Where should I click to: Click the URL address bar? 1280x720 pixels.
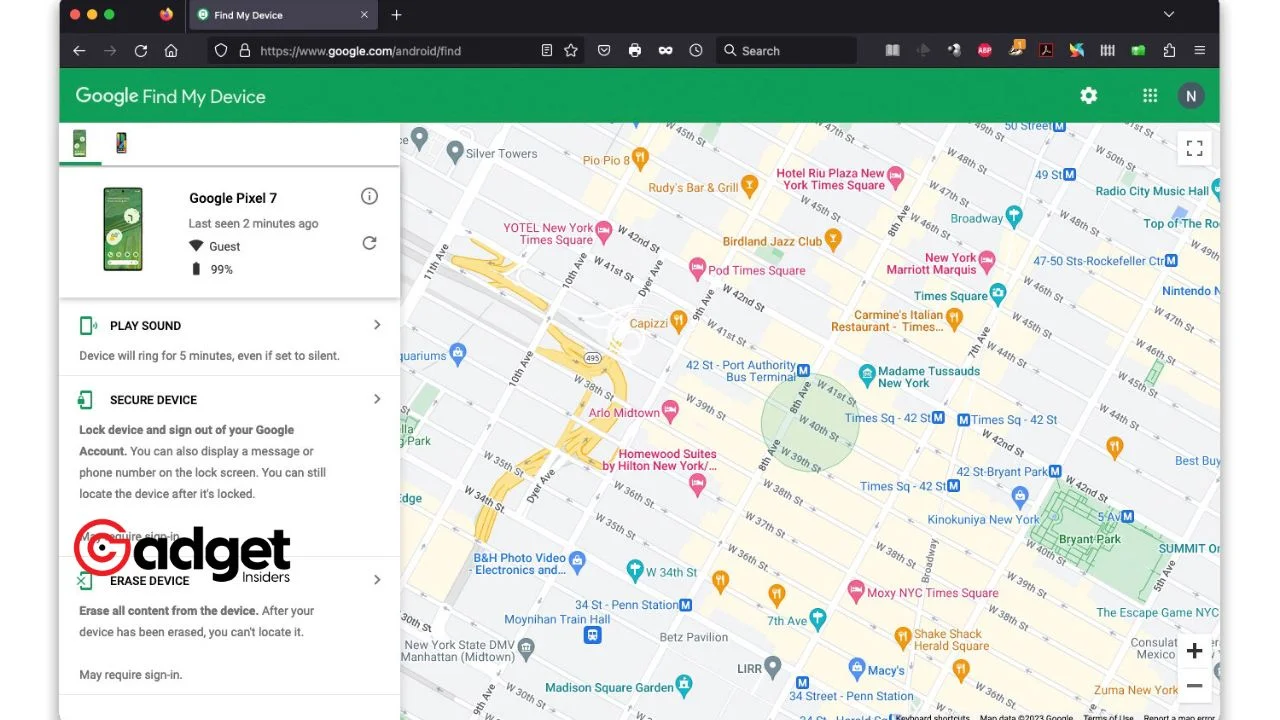coord(398,50)
